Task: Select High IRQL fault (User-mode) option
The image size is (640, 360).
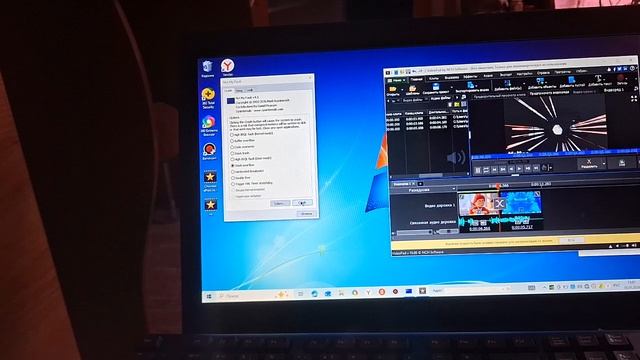Action: (251, 159)
